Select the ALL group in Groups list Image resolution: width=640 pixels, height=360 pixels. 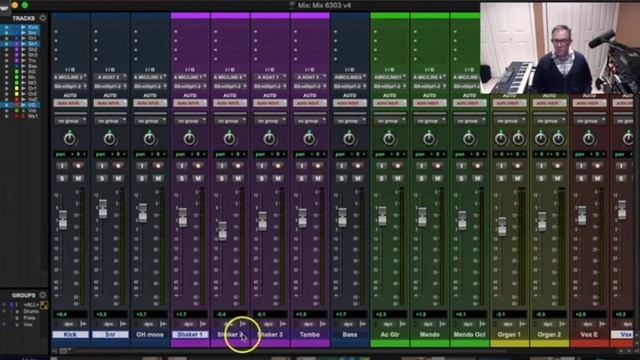31,305
